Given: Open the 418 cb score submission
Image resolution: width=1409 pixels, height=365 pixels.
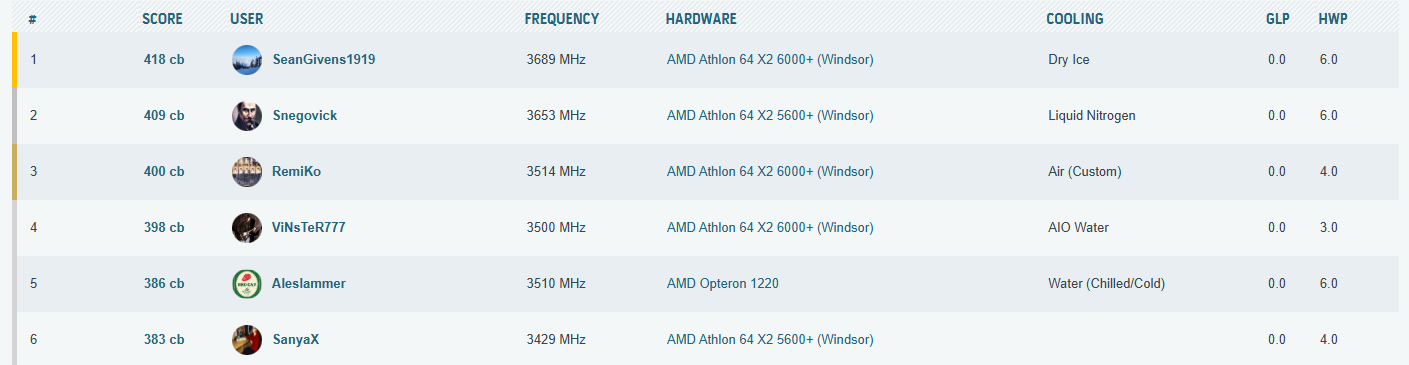Looking at the screenshot, I should pos(164,60).
